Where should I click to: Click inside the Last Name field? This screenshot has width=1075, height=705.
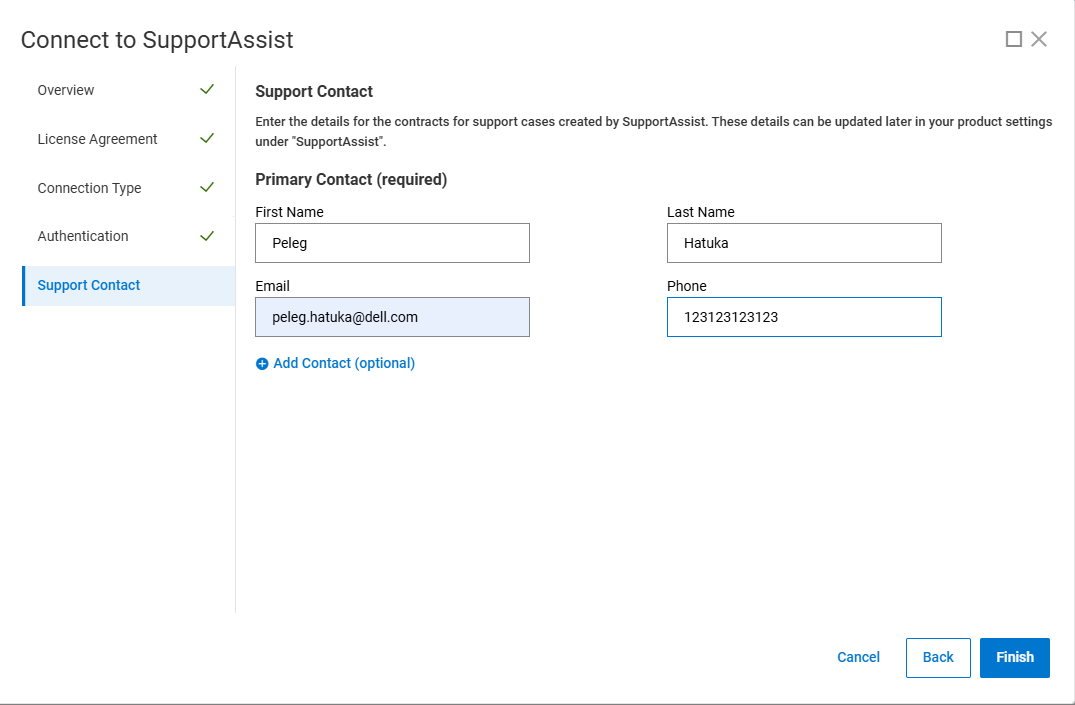[x=804, y=243]
